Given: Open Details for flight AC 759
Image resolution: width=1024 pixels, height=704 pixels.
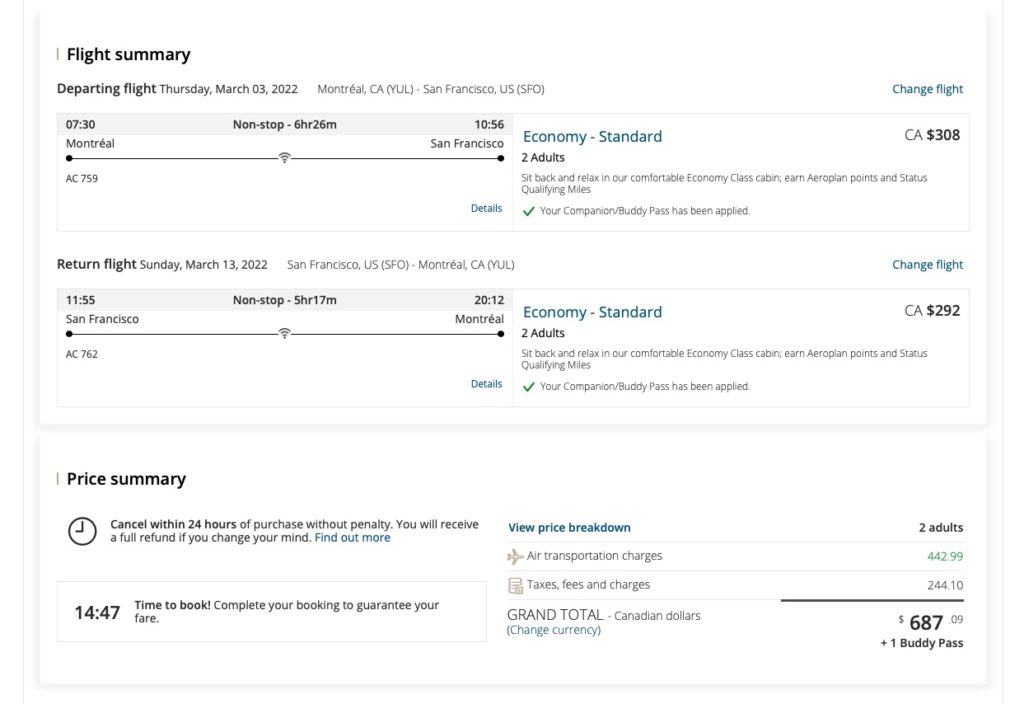Looking at the screenshot, I should [486, 208].
